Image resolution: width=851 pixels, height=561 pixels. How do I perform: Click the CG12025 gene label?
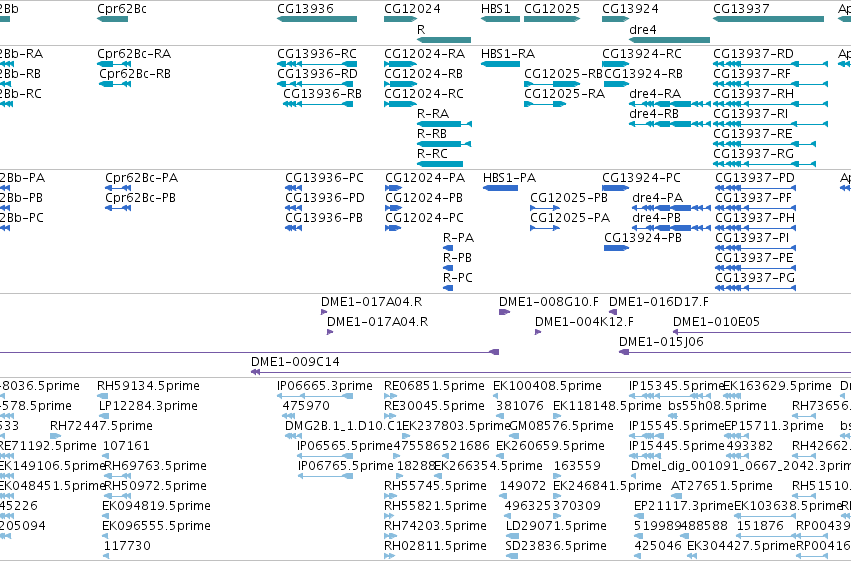tap(552, 9)
